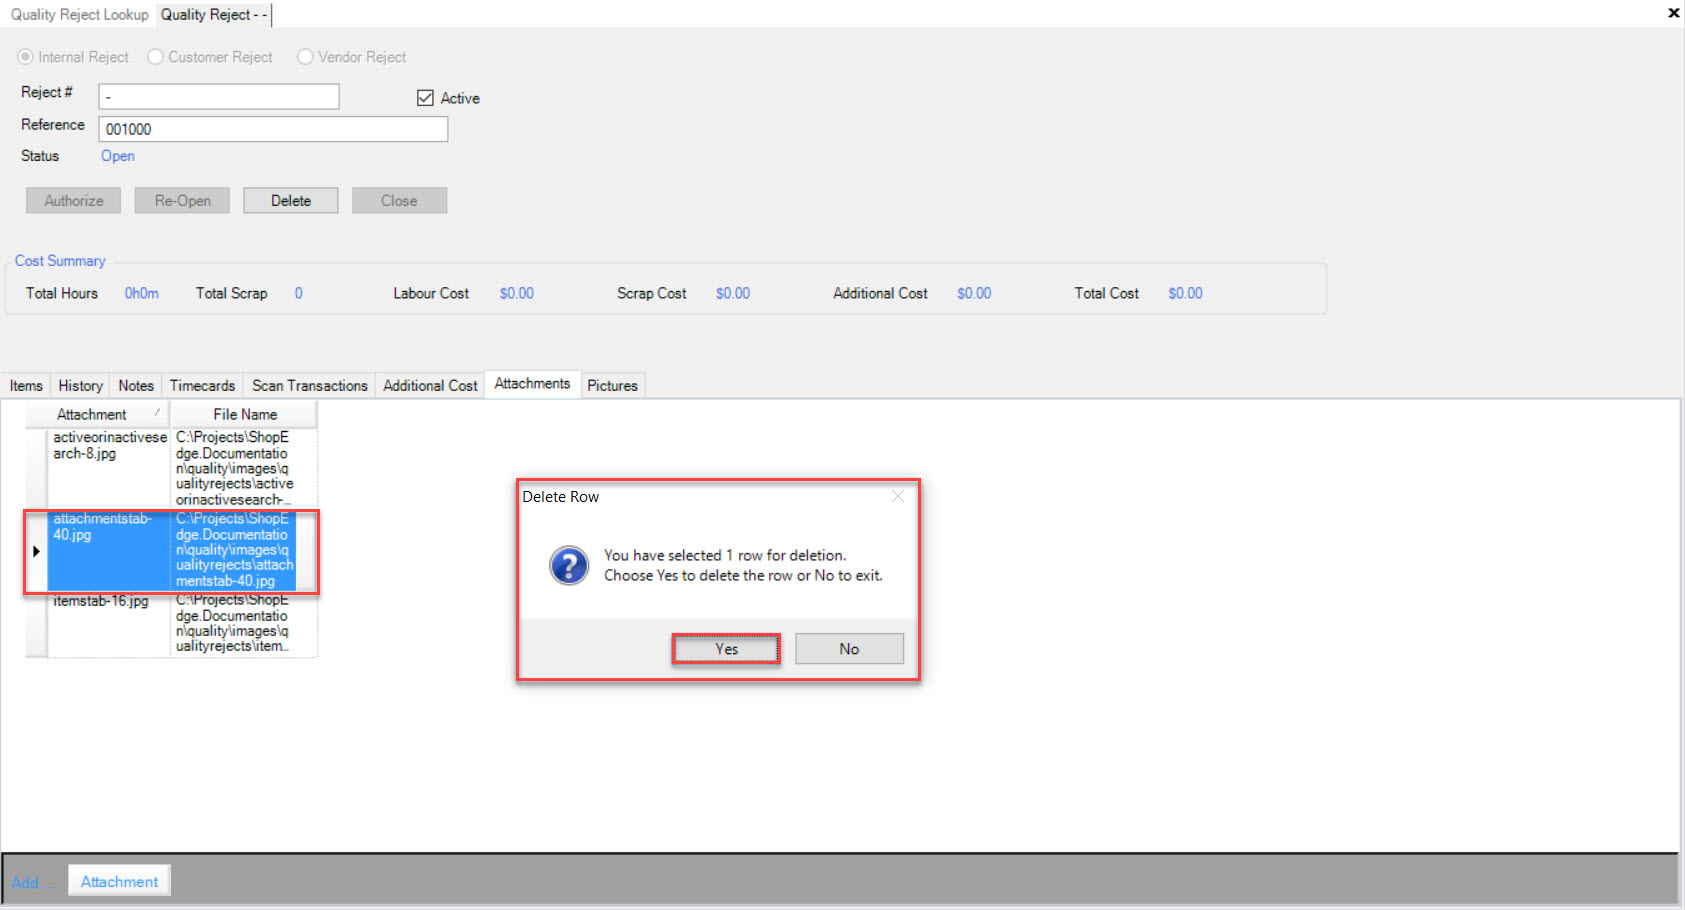Click the Labour Cost value $0.00
1685x910 pixels.
tap(517, 294)
